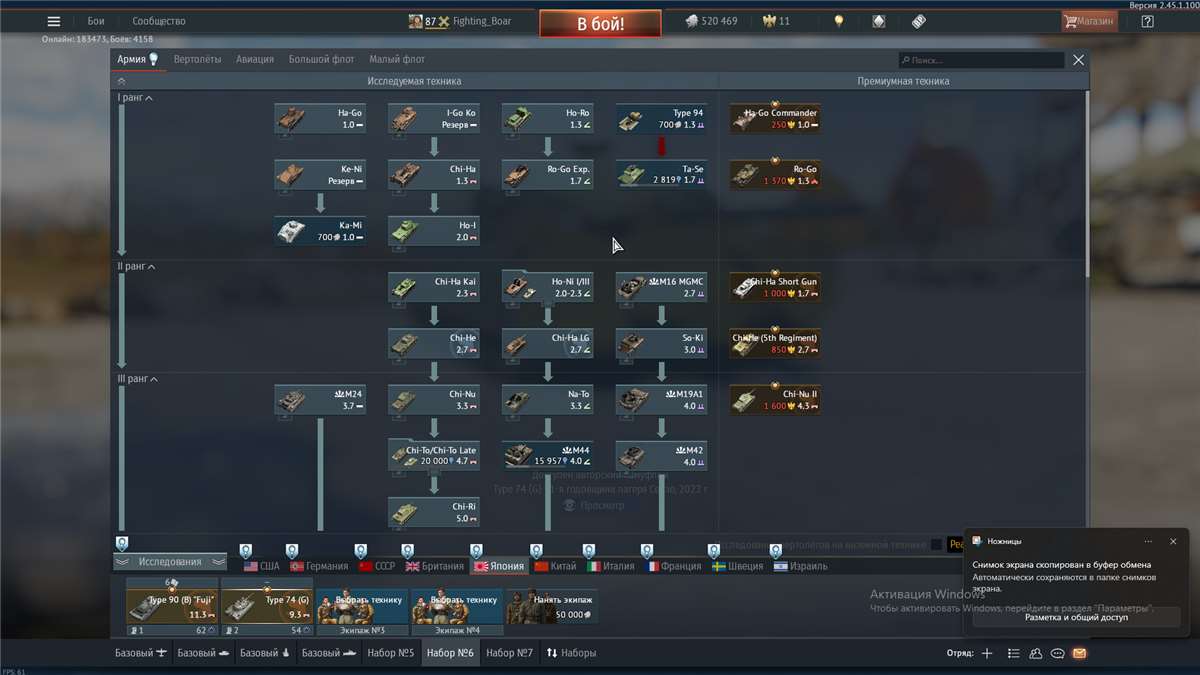The image size is (1200, 675).
Task: Click the Silver Lions balance icon
Action: pyautogui.click(x=691, y=21)
